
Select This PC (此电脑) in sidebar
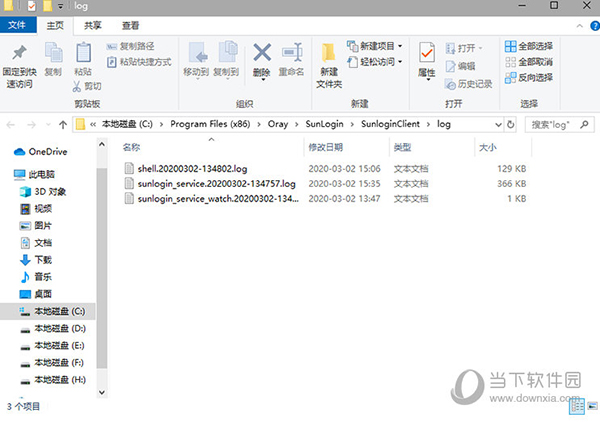pyautogui.click(x=34, y=174)
